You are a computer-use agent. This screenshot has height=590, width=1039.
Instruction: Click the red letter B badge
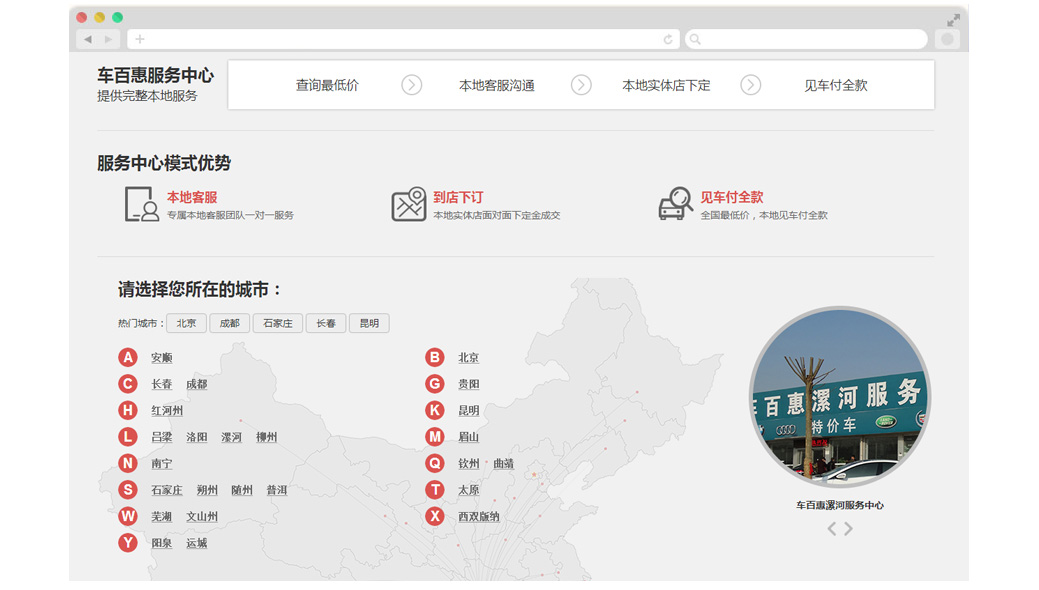435,357
